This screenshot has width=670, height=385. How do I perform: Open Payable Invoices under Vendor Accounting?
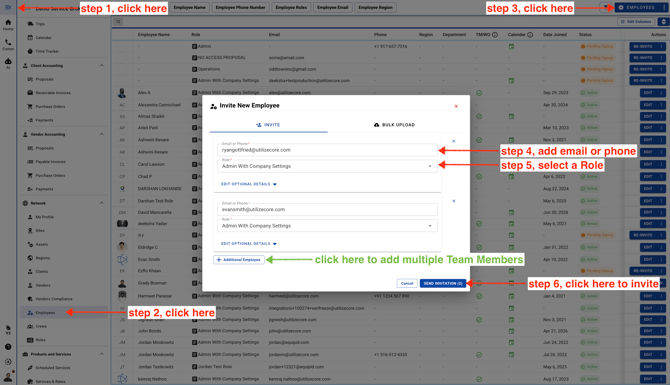click(50, 162)
